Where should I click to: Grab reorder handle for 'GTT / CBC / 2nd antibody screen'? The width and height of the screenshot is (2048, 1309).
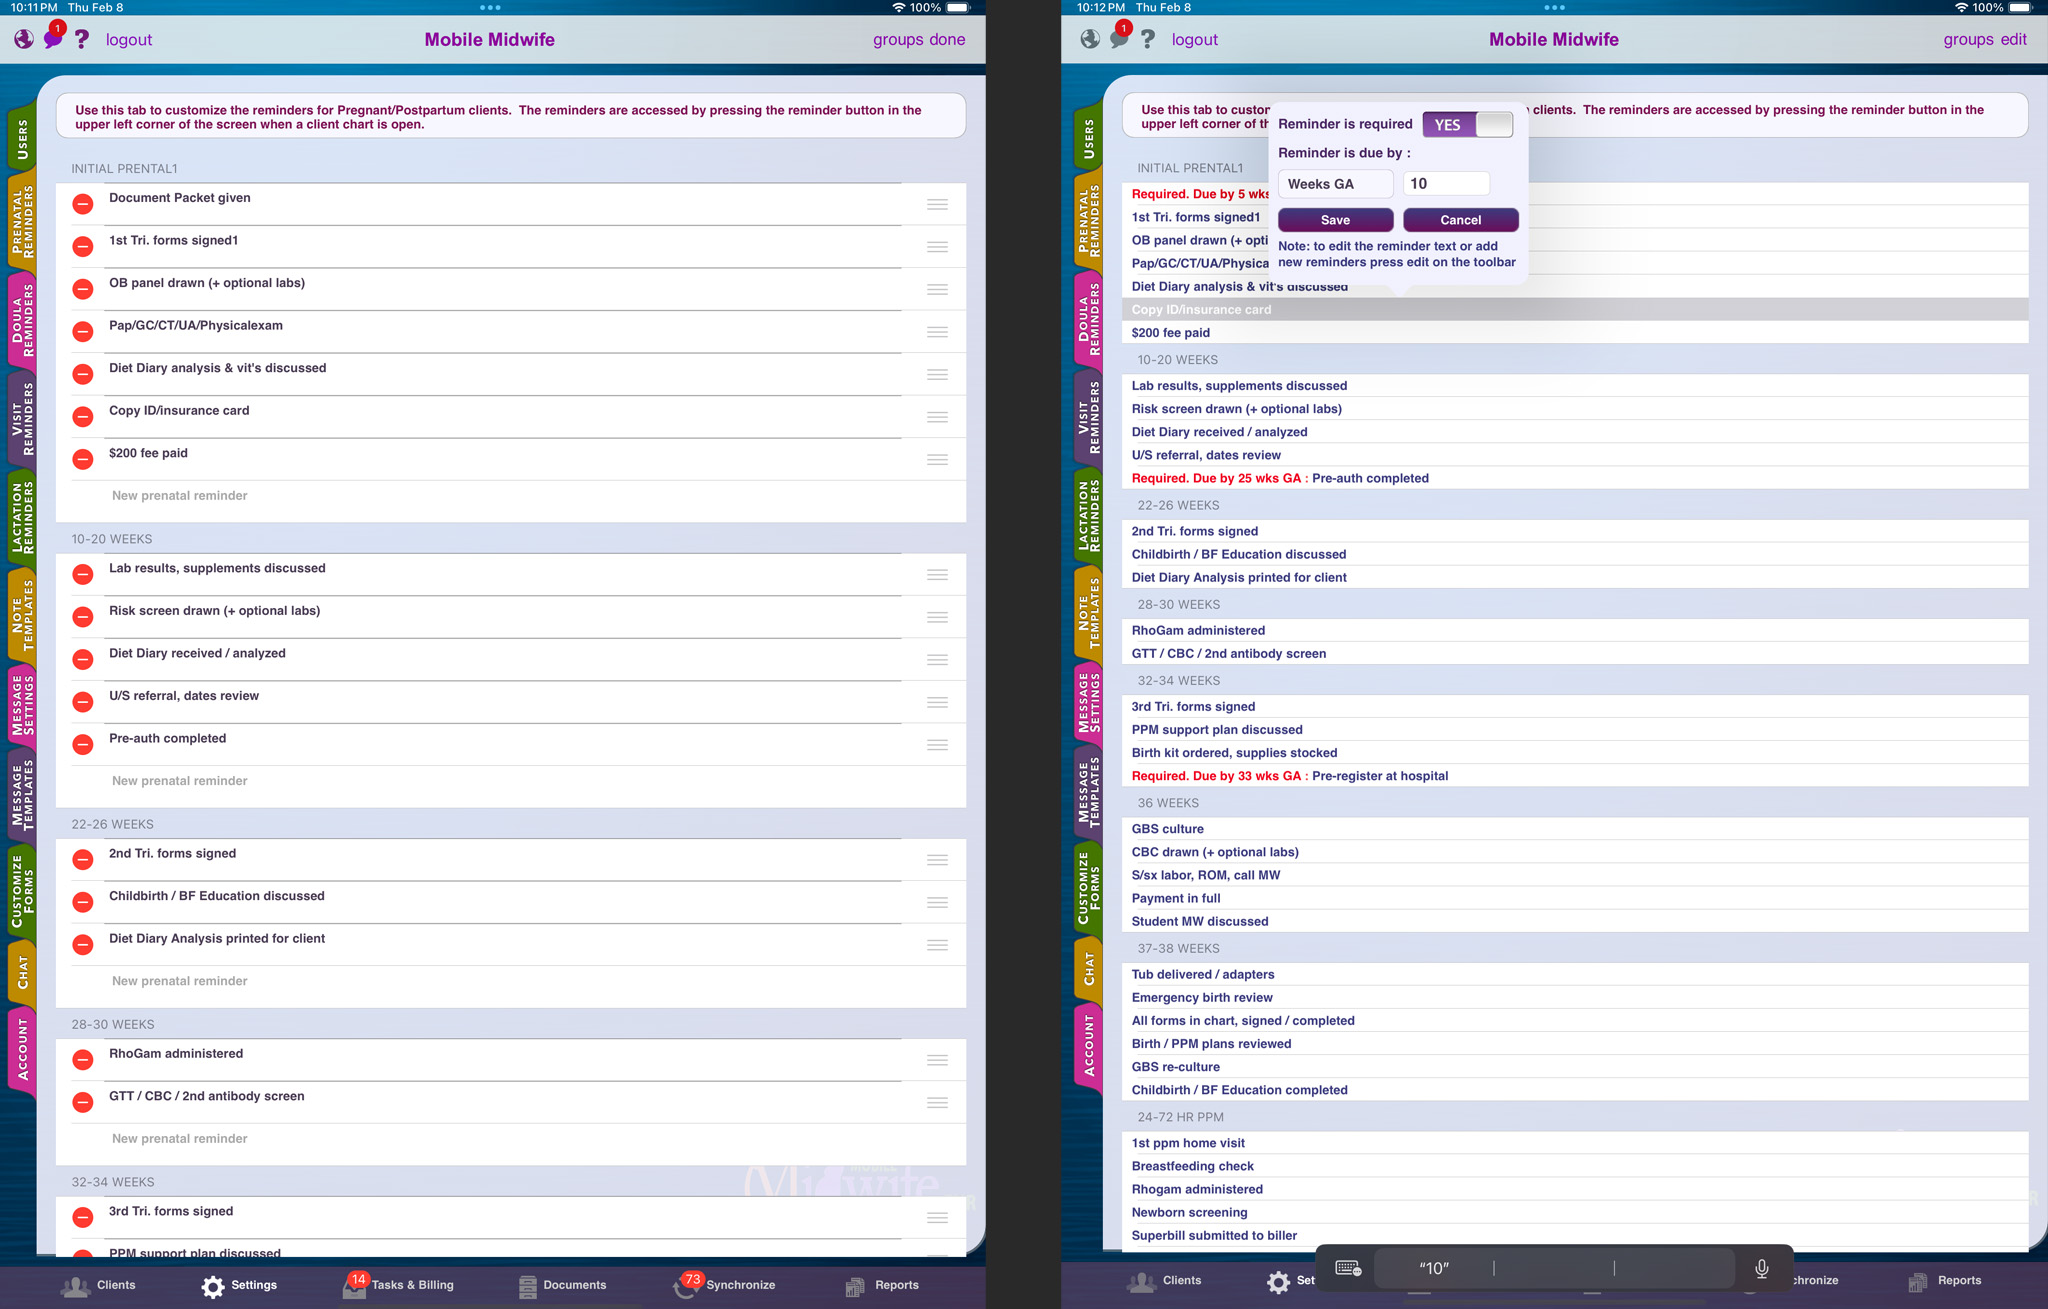click(x=937, y=1102)
